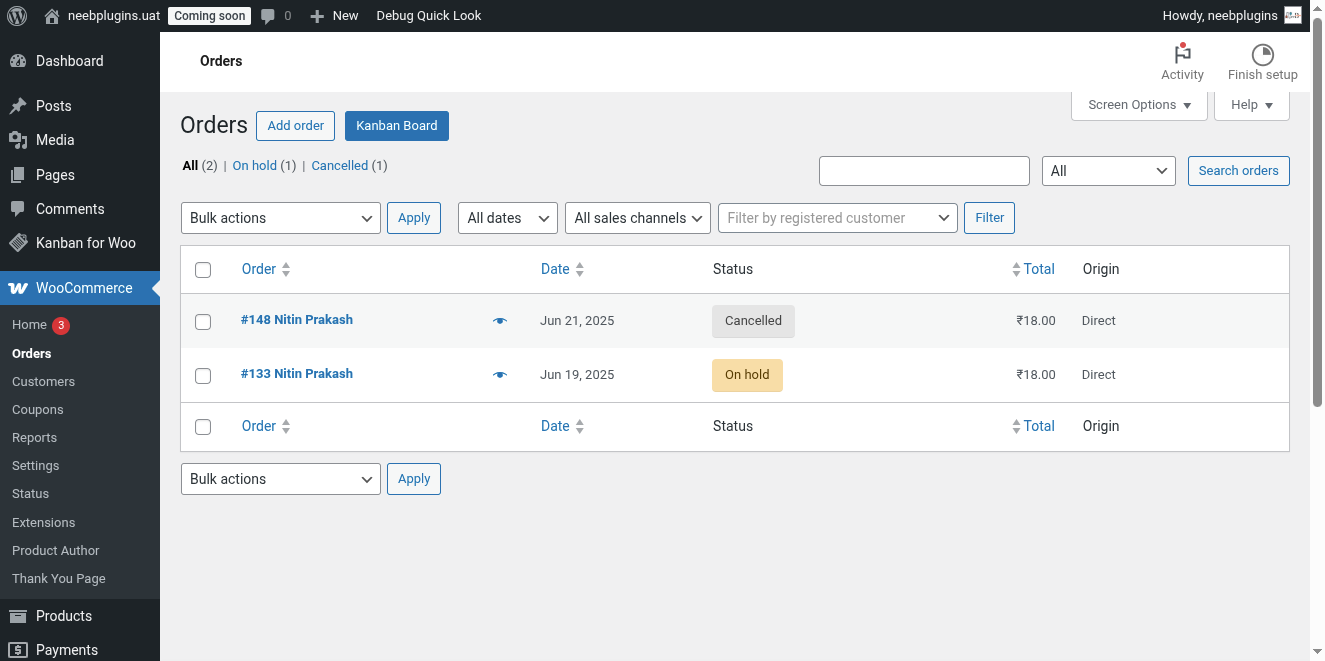Open order #148 Nitin Prakash
This screenshot has width=1325, height=661.
tap(296, 319)
